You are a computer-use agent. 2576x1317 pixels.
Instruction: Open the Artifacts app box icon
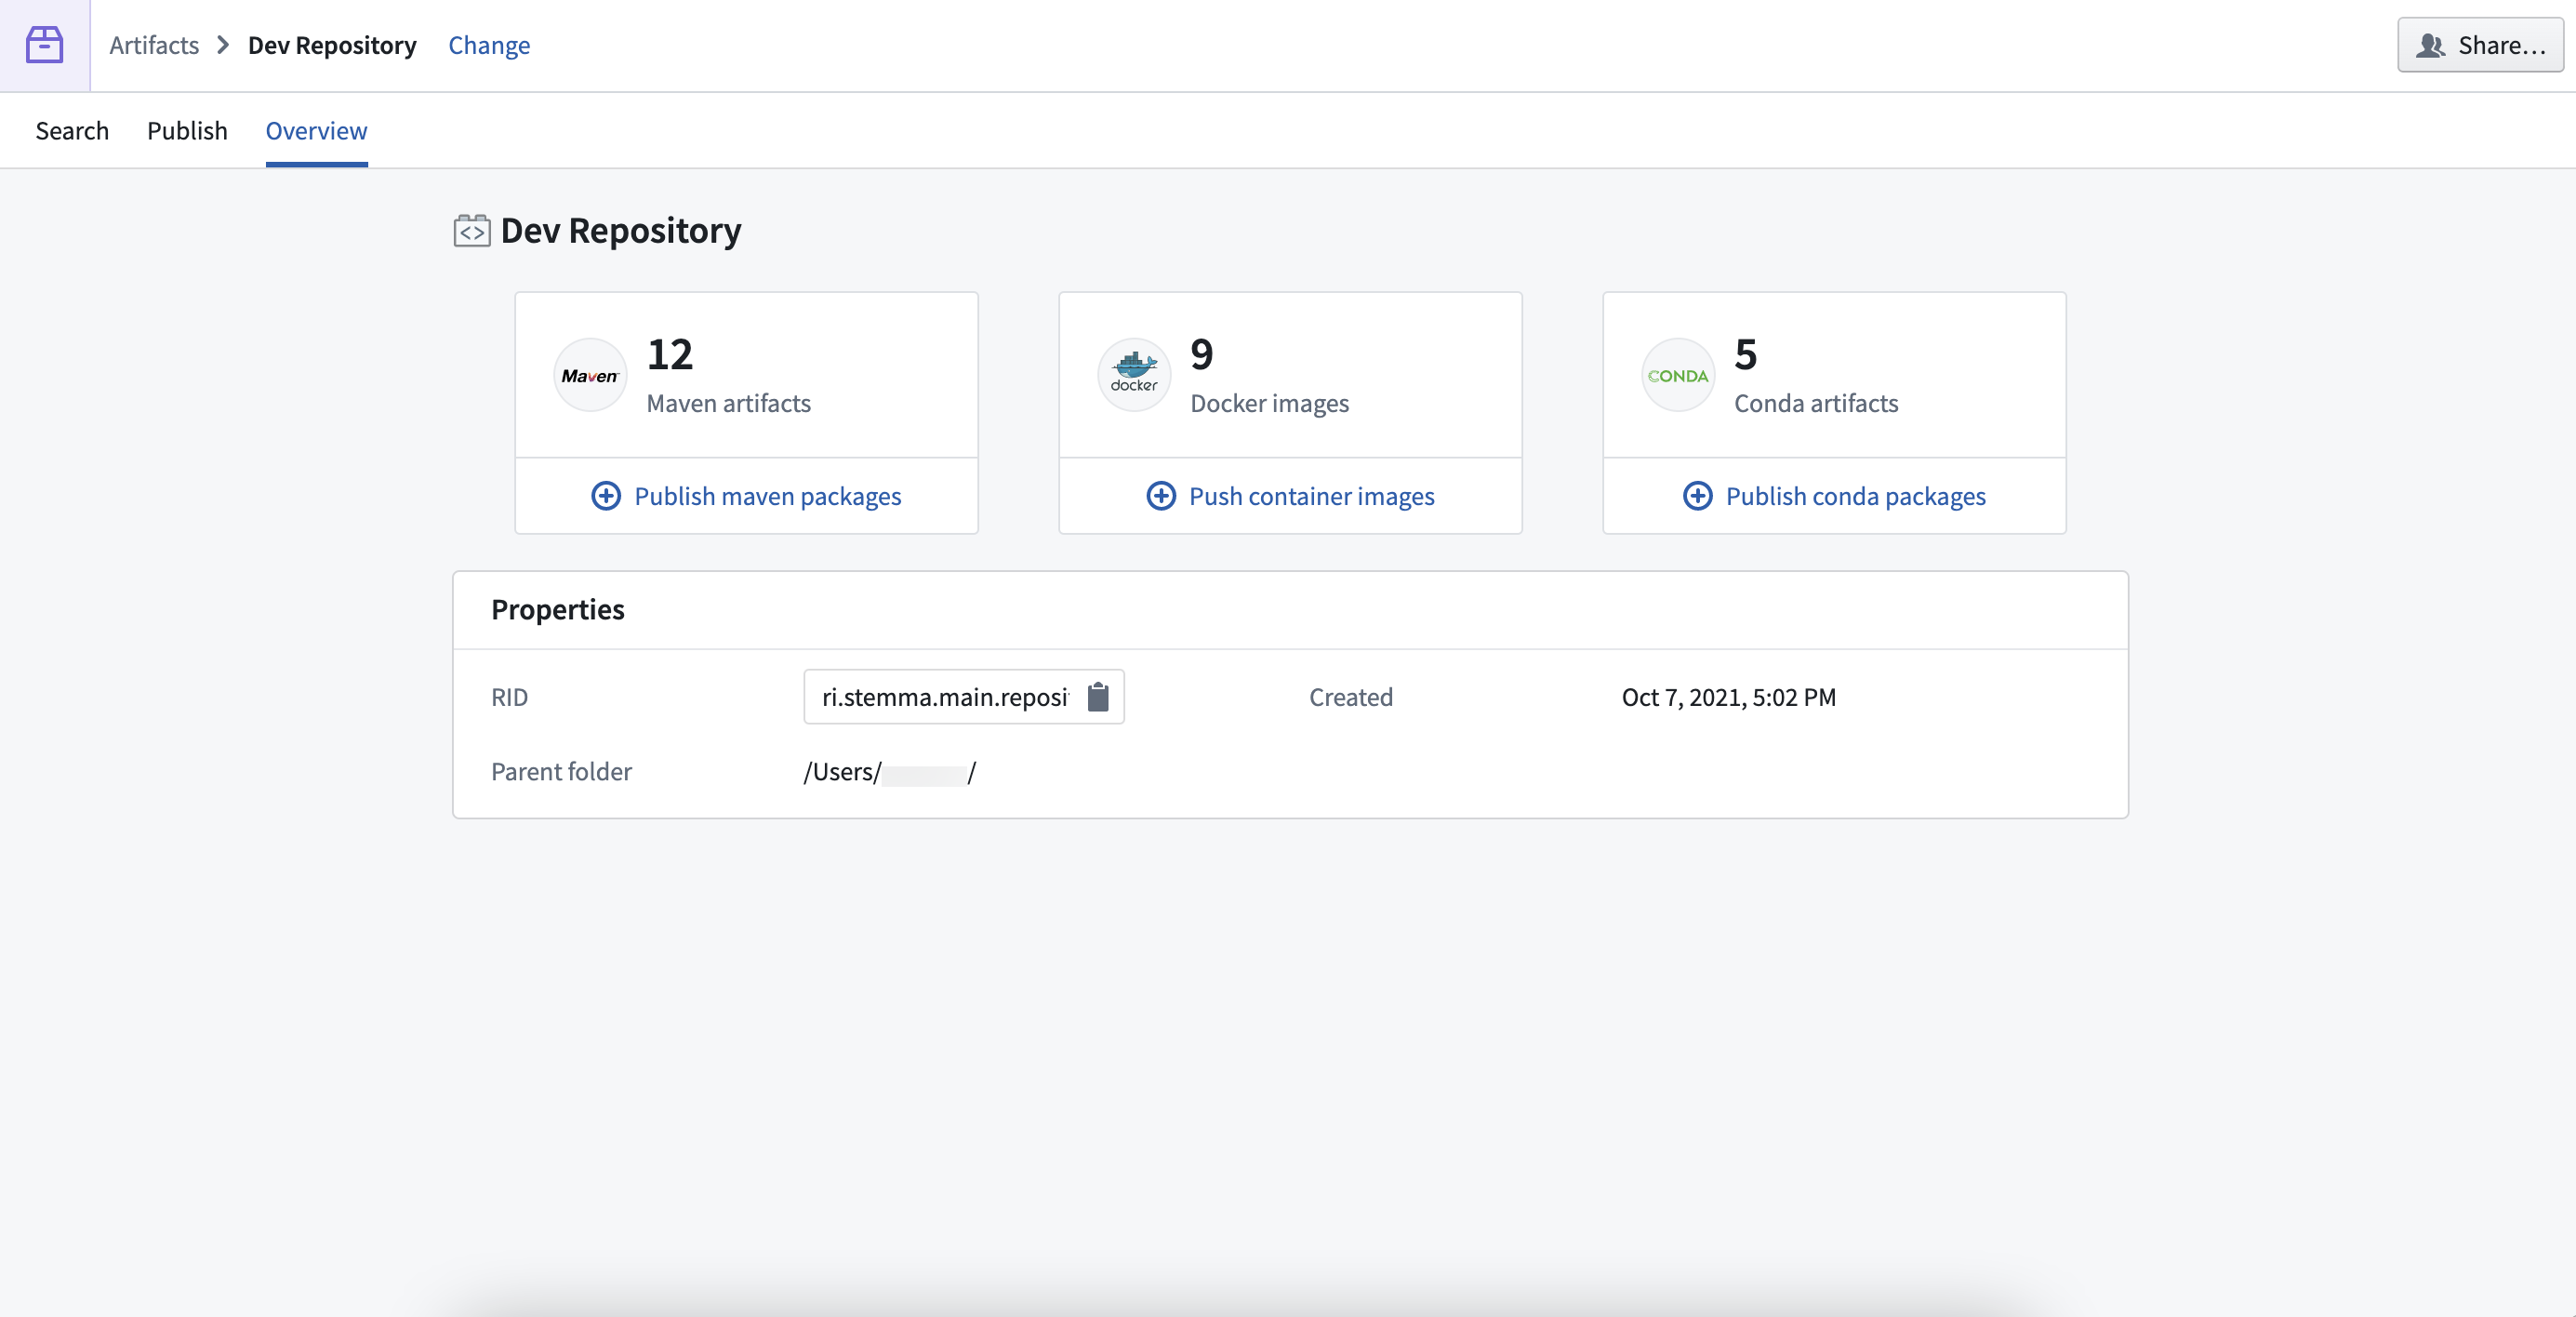pyautogui.click(x=45, y=45)
